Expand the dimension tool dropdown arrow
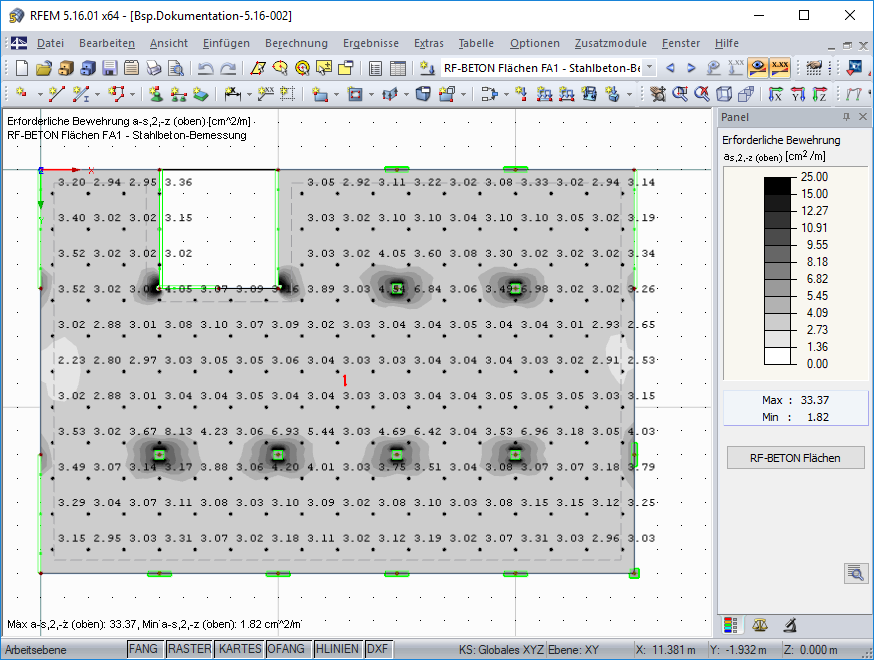Screen dimensions: 874x660 [x=249, y=94]
